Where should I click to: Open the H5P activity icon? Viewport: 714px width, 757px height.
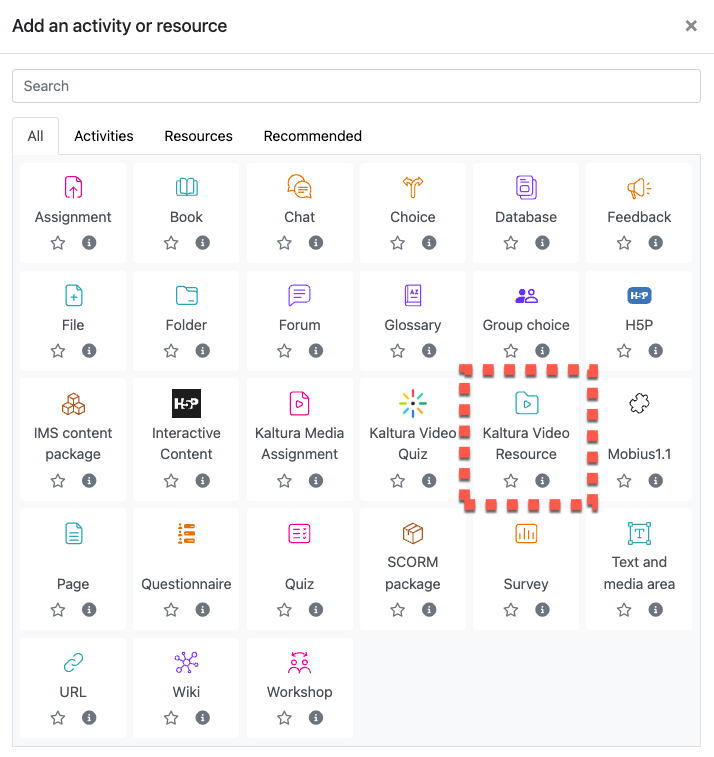click(639, 295)
